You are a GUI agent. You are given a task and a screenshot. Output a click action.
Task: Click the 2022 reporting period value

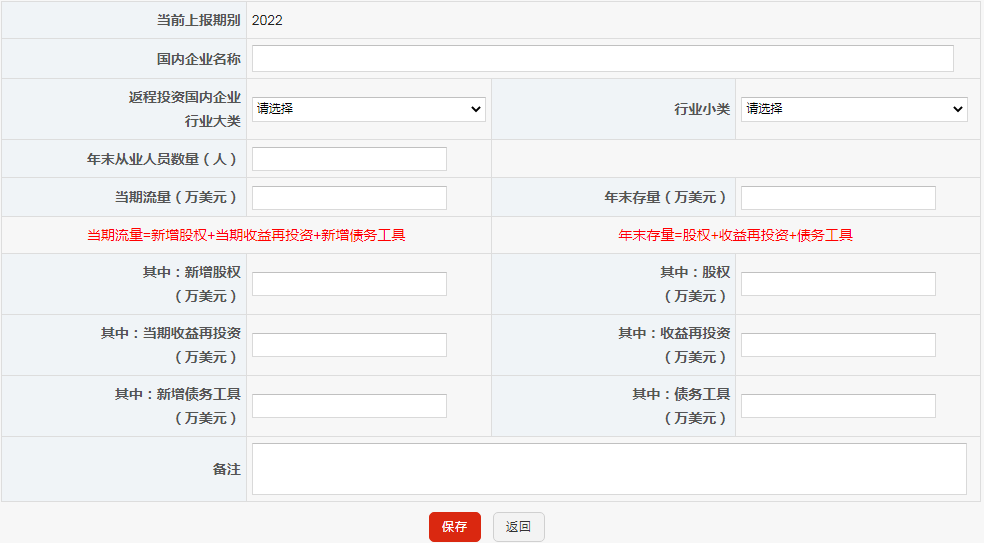(267, 20)
